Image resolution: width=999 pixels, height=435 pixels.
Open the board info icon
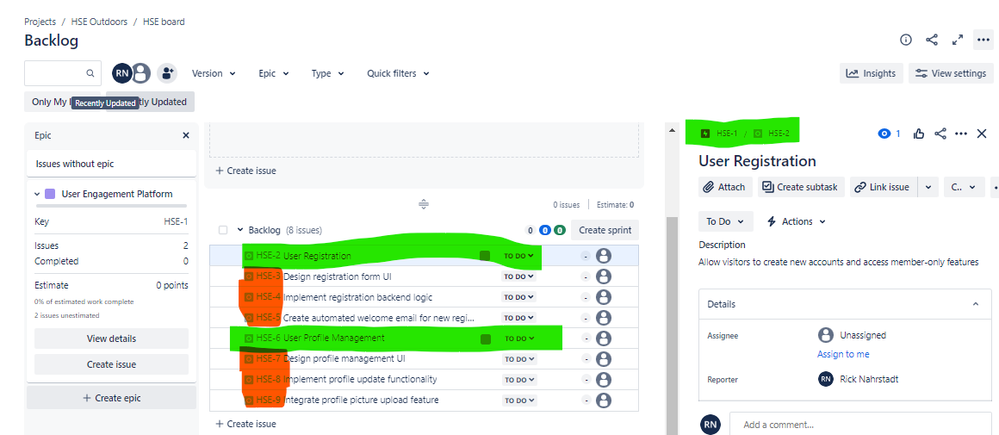click(905, 40)
